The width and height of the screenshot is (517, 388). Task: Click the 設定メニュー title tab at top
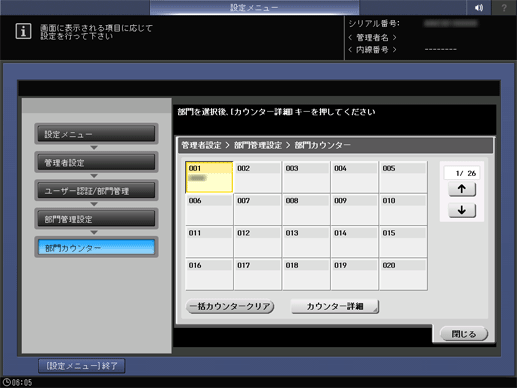tap(254, 7)
